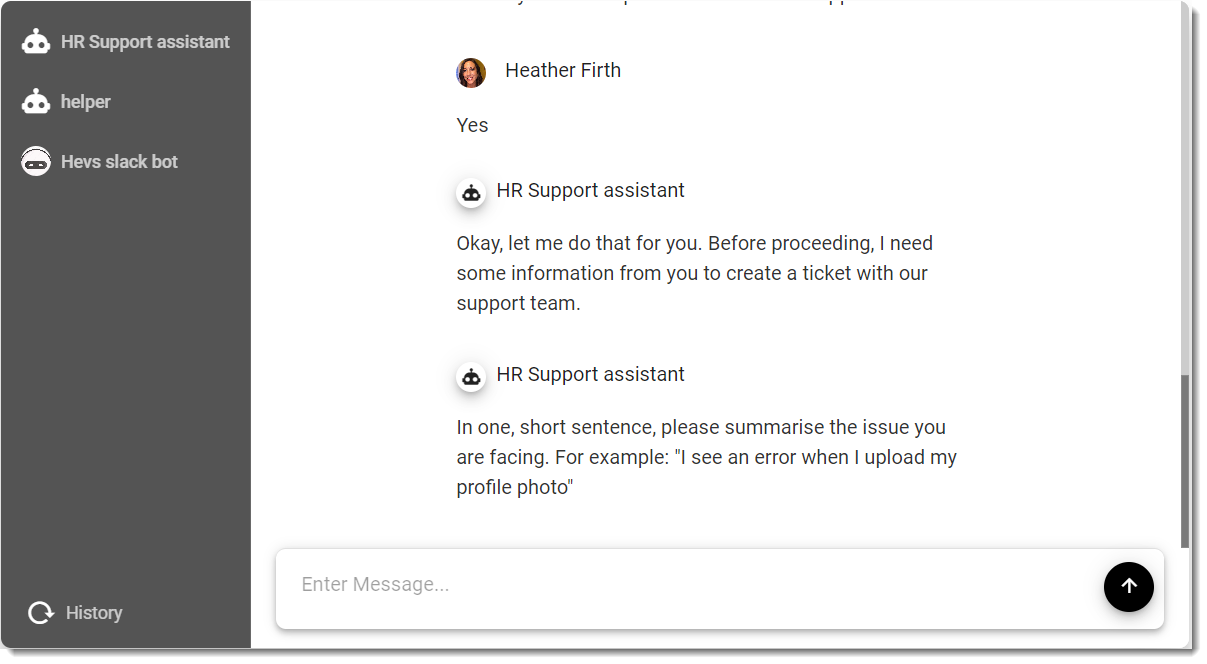1207x664 pixels.
Task: Open the helper bot via its robot icon
Action: pyautogui.click(x=36, y=101)
